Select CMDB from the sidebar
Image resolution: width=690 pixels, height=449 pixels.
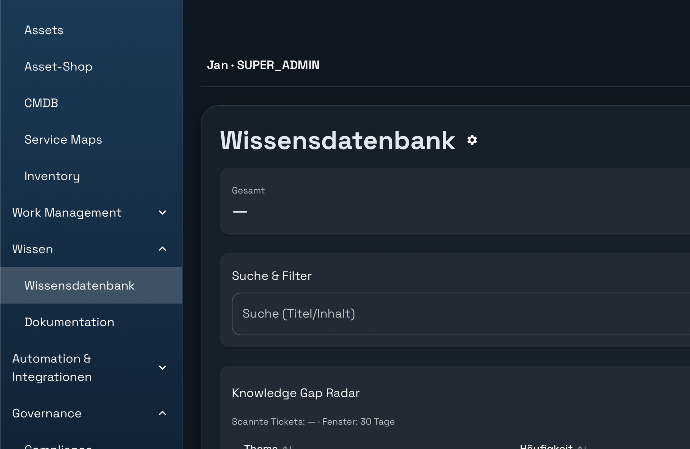pyautogui.click(x=41, y=103)
